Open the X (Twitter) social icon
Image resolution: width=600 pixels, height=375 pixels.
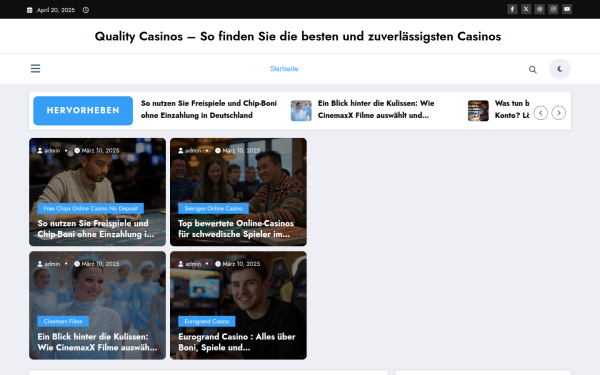[526, 9]
